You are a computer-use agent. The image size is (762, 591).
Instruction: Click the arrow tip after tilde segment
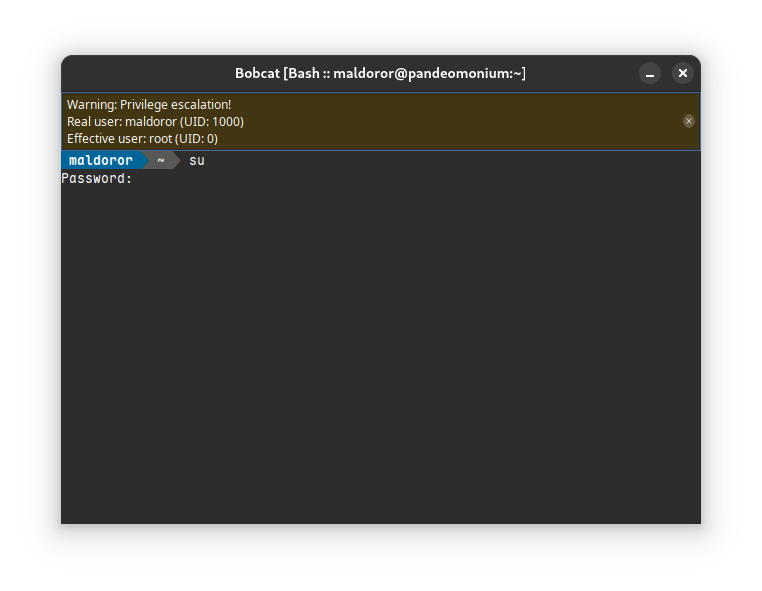pos(176,161)
